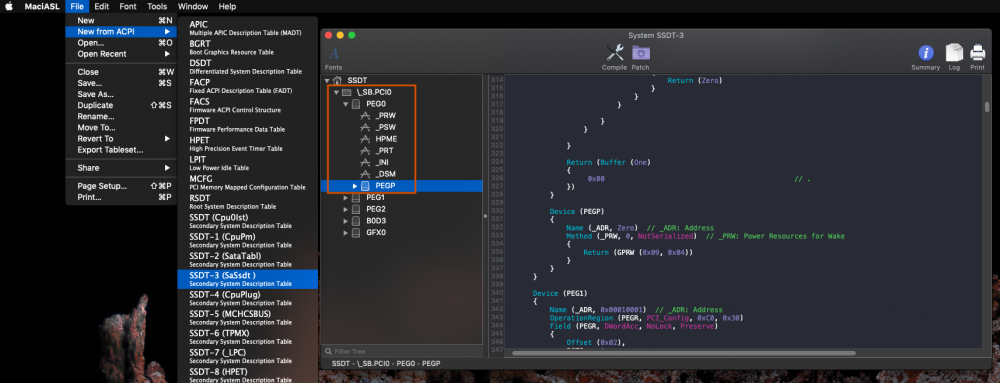Click the Fonts toolbar icon

tap(333, 54)
